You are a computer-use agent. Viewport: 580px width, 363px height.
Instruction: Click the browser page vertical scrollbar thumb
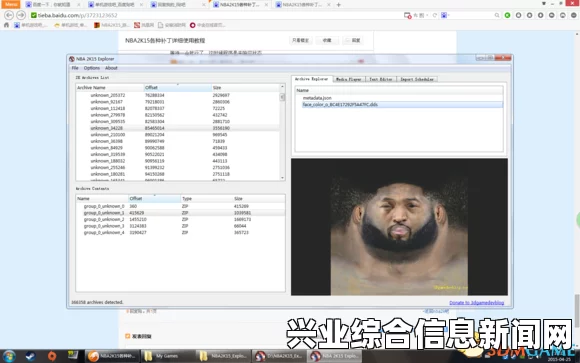pyautogui.click(x=577, y=311)
